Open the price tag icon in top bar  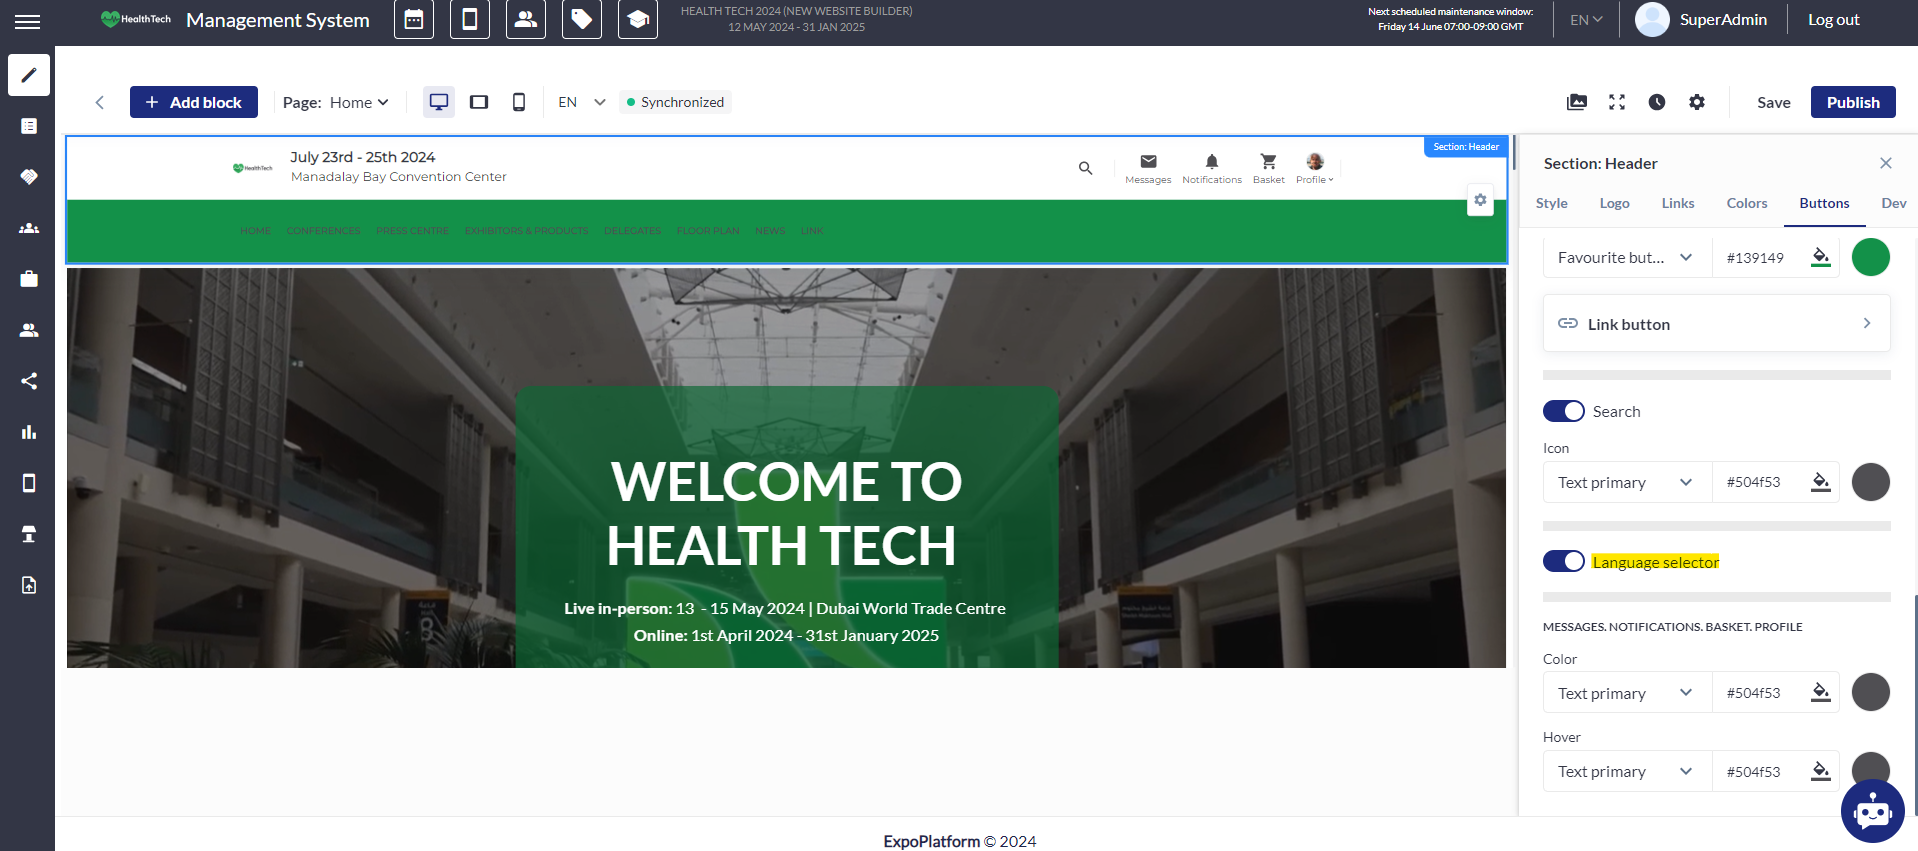pos(582,20)
